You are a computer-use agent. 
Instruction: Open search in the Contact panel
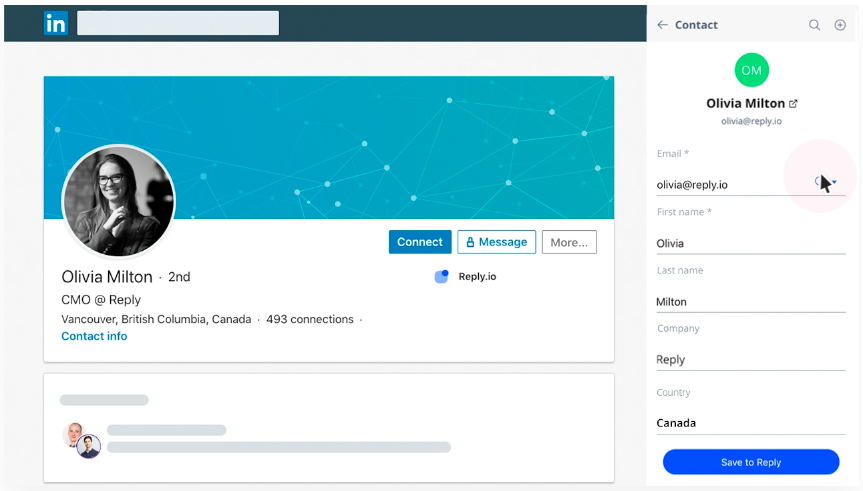pos(815,25)
